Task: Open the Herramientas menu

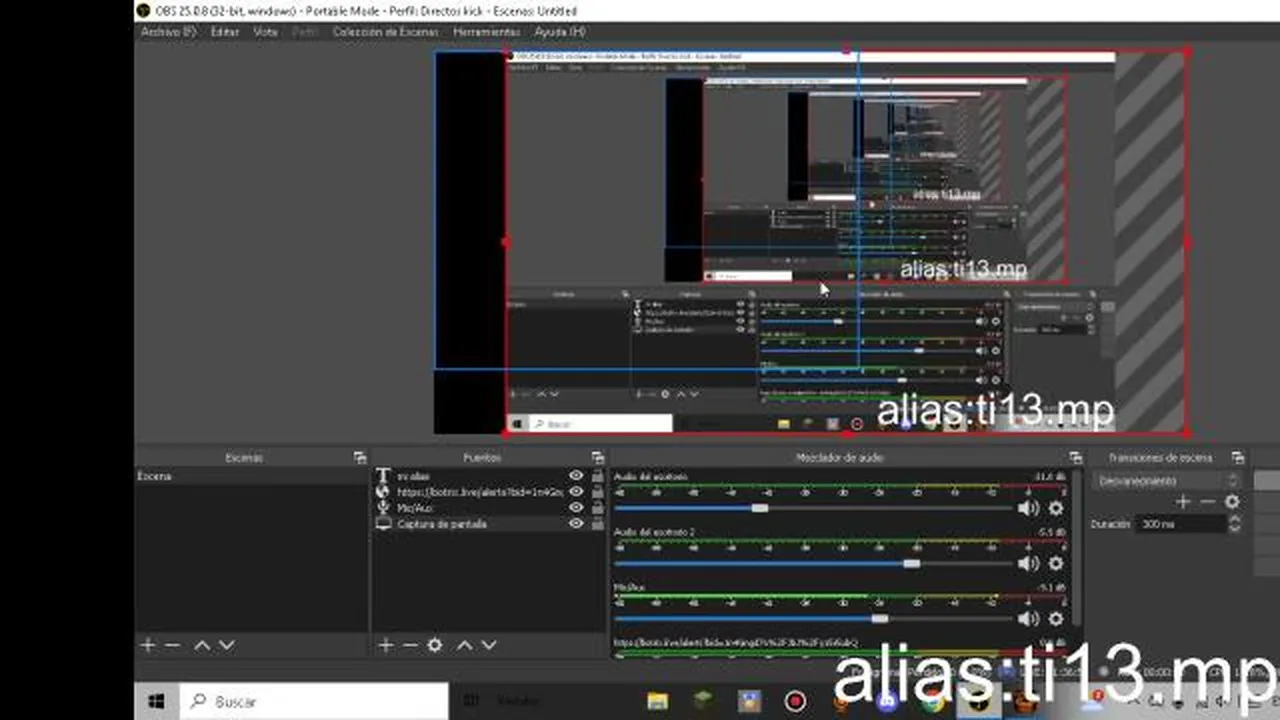Action: click(486, 32)
